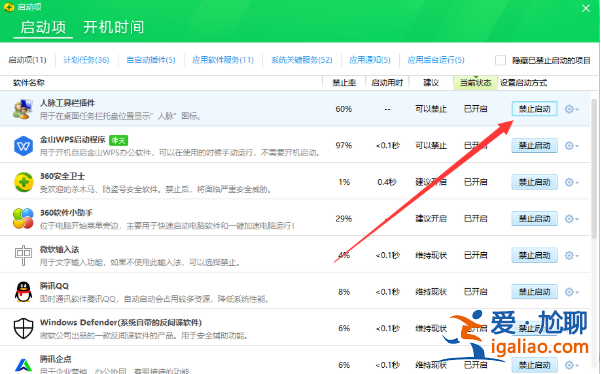Click the 微软输入法 中 character icon
This screenshot has height=374, width=601.
(x=23, y=255)
